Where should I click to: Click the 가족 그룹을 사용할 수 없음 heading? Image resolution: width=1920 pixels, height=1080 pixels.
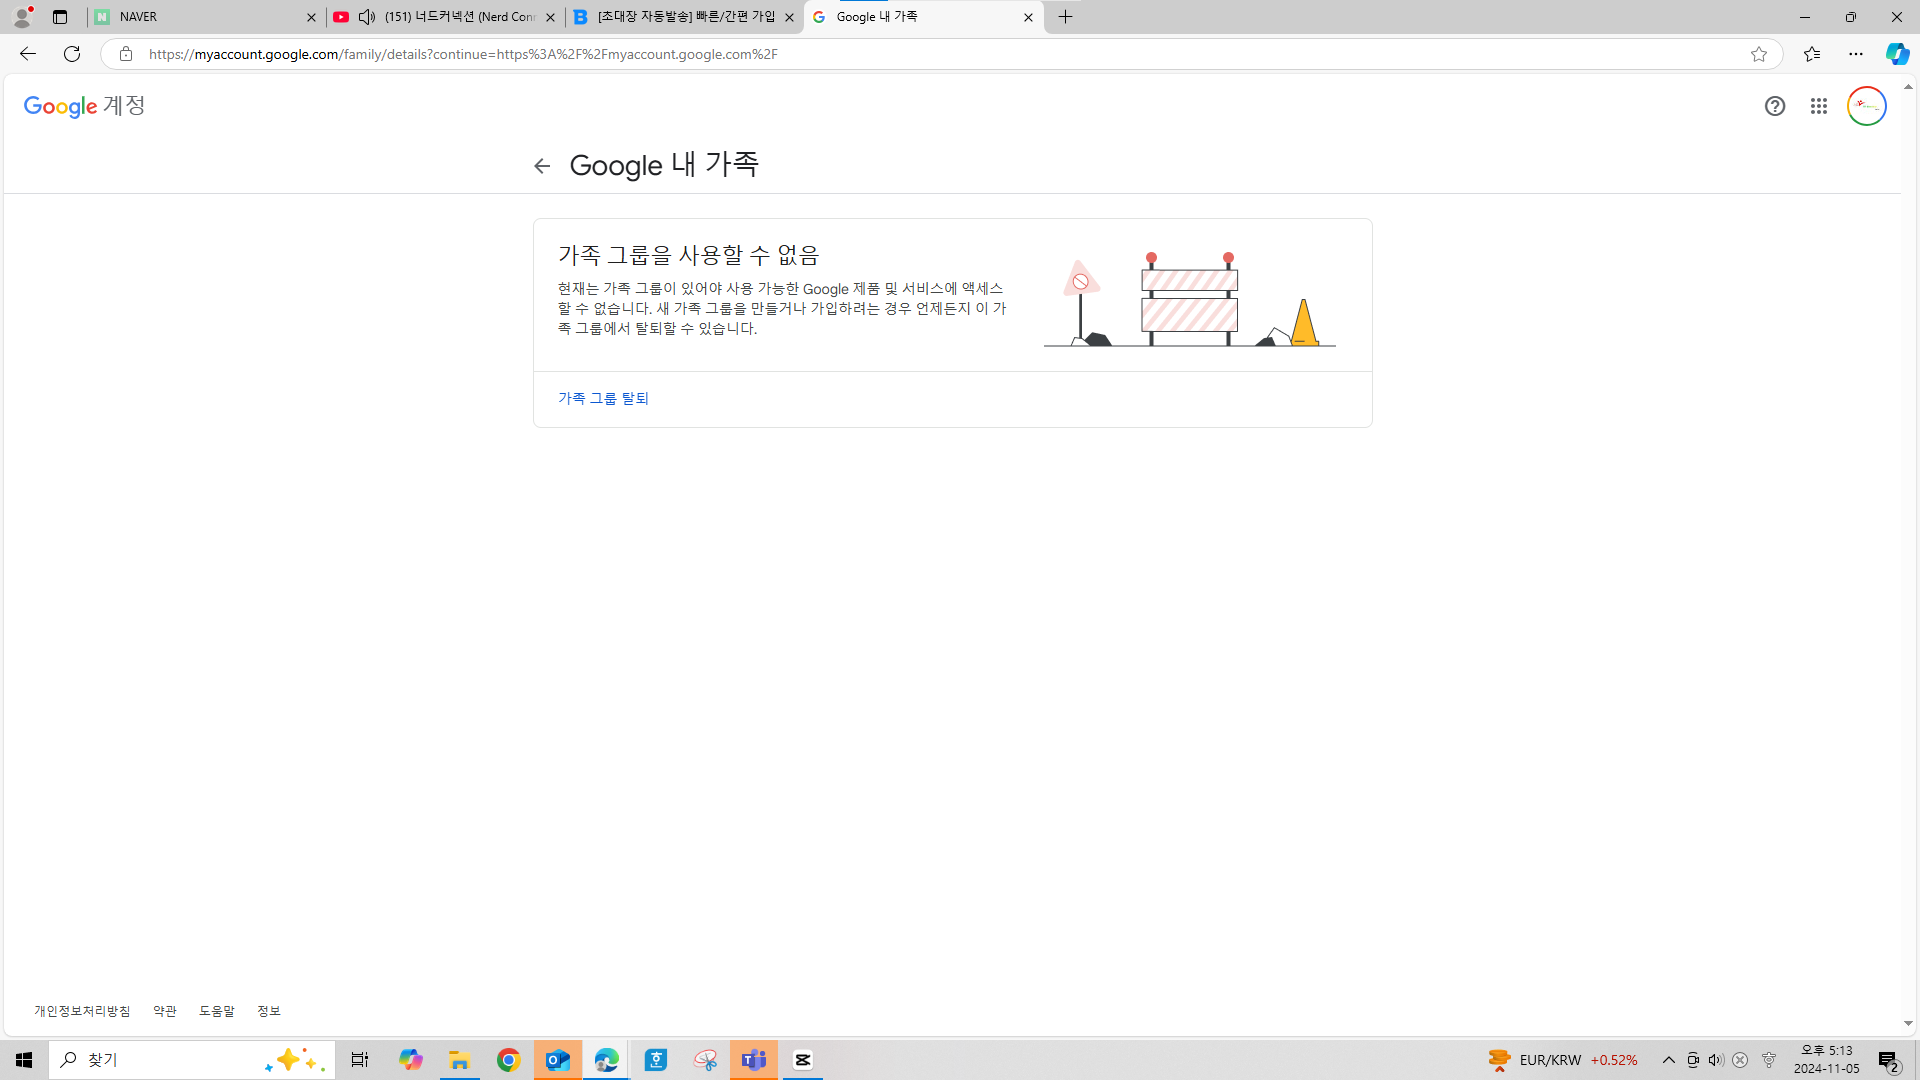click(x=688, y=255)
